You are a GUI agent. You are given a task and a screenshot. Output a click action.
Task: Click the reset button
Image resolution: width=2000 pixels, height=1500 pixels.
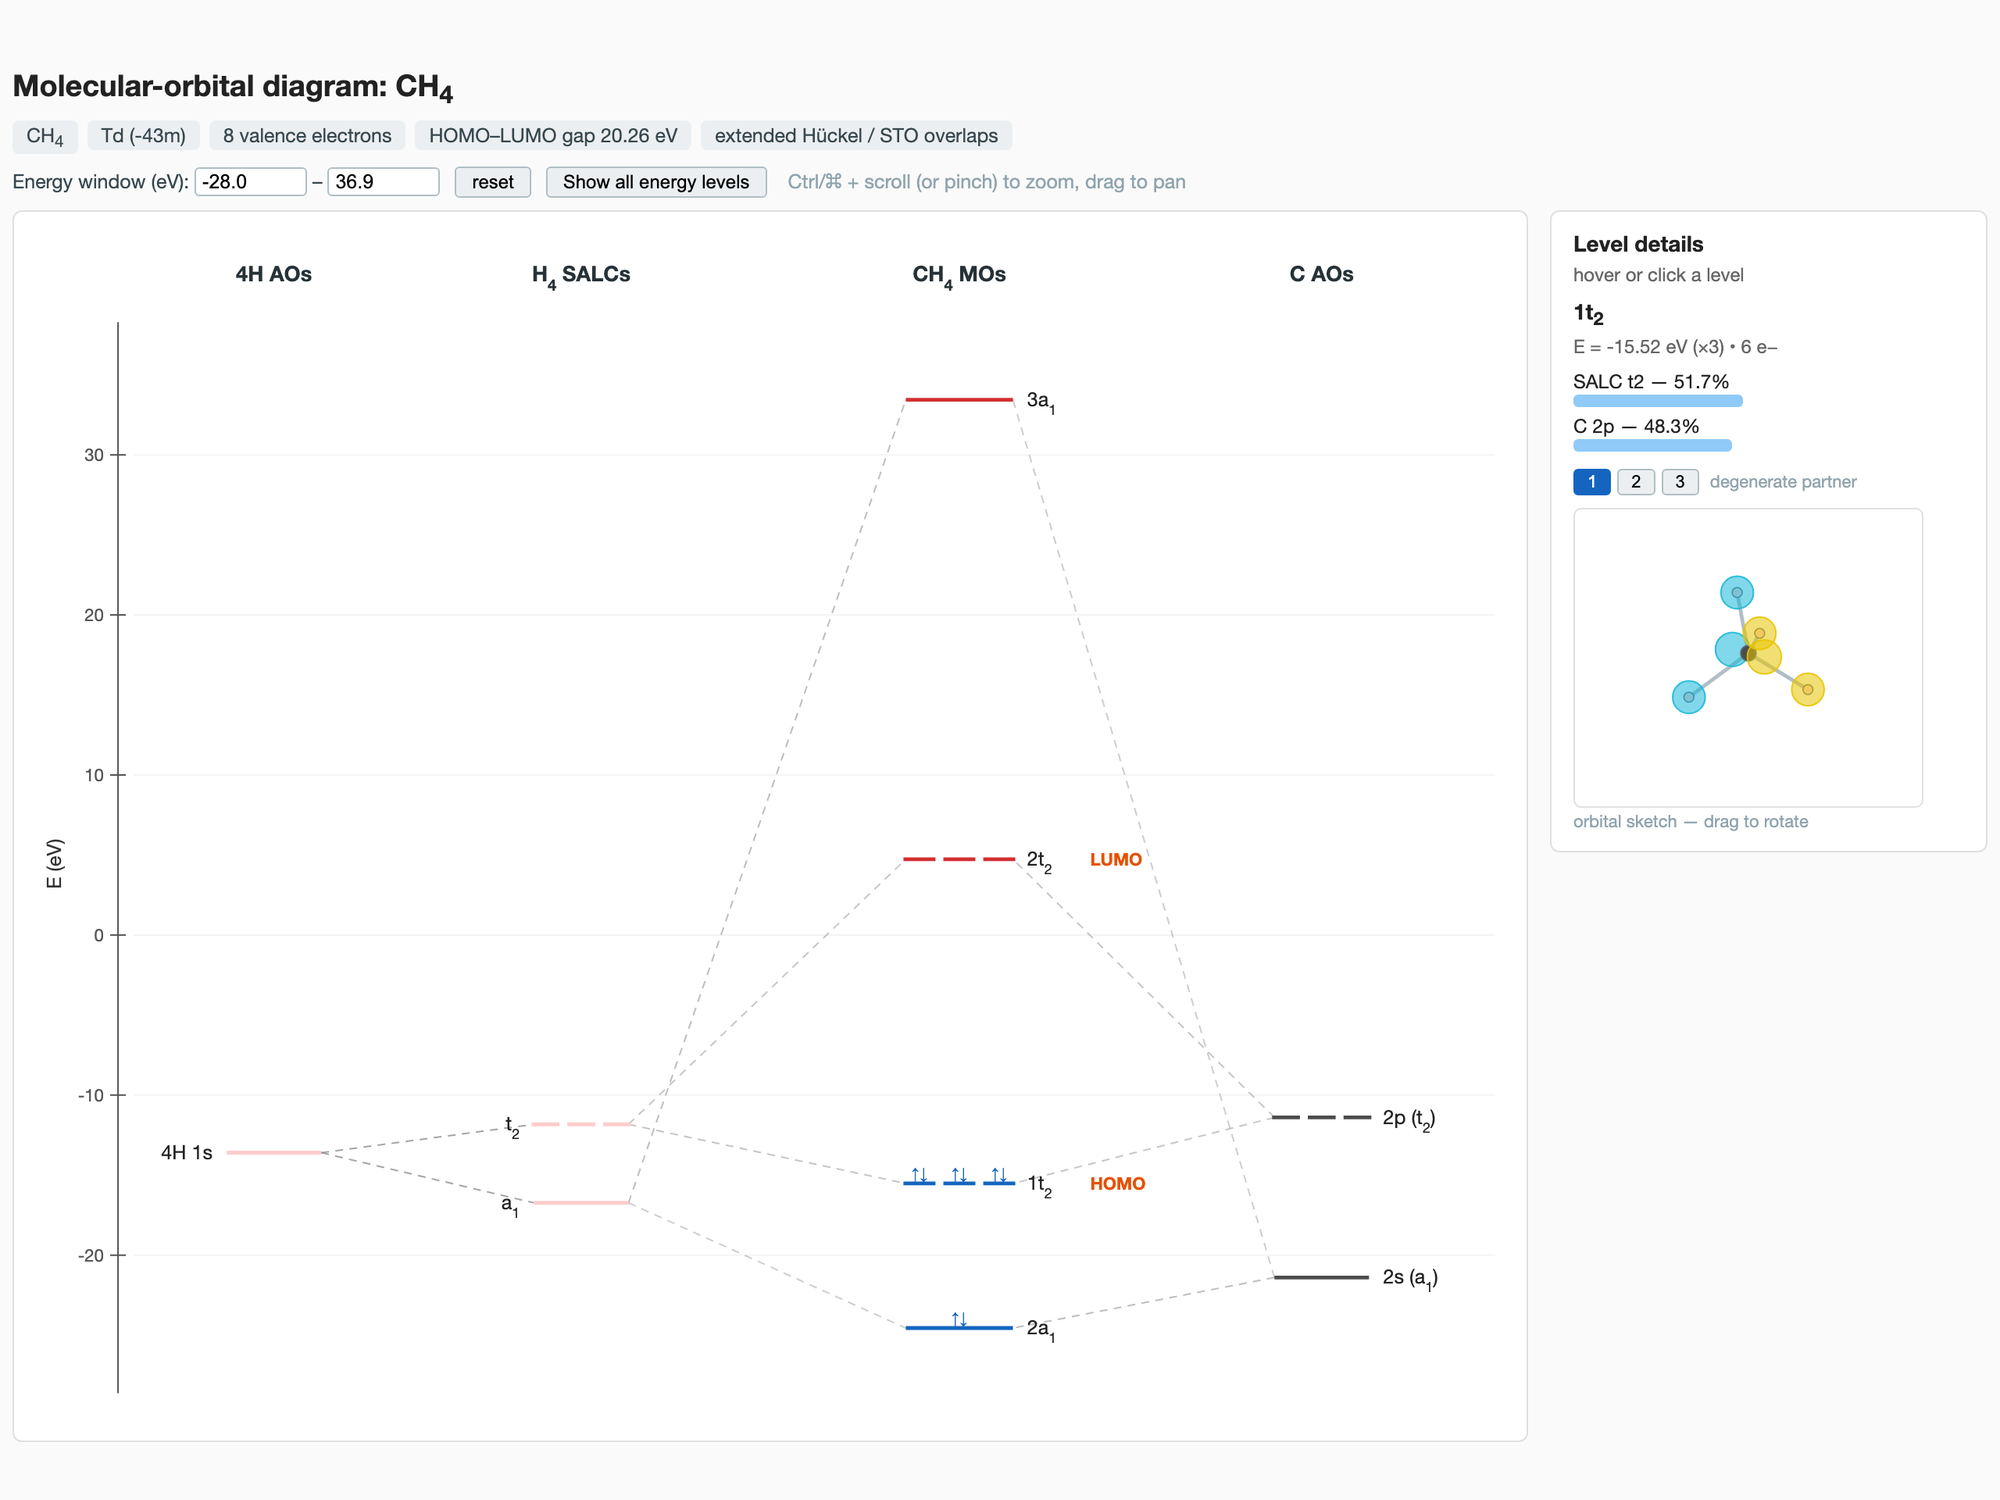(492, 182)
